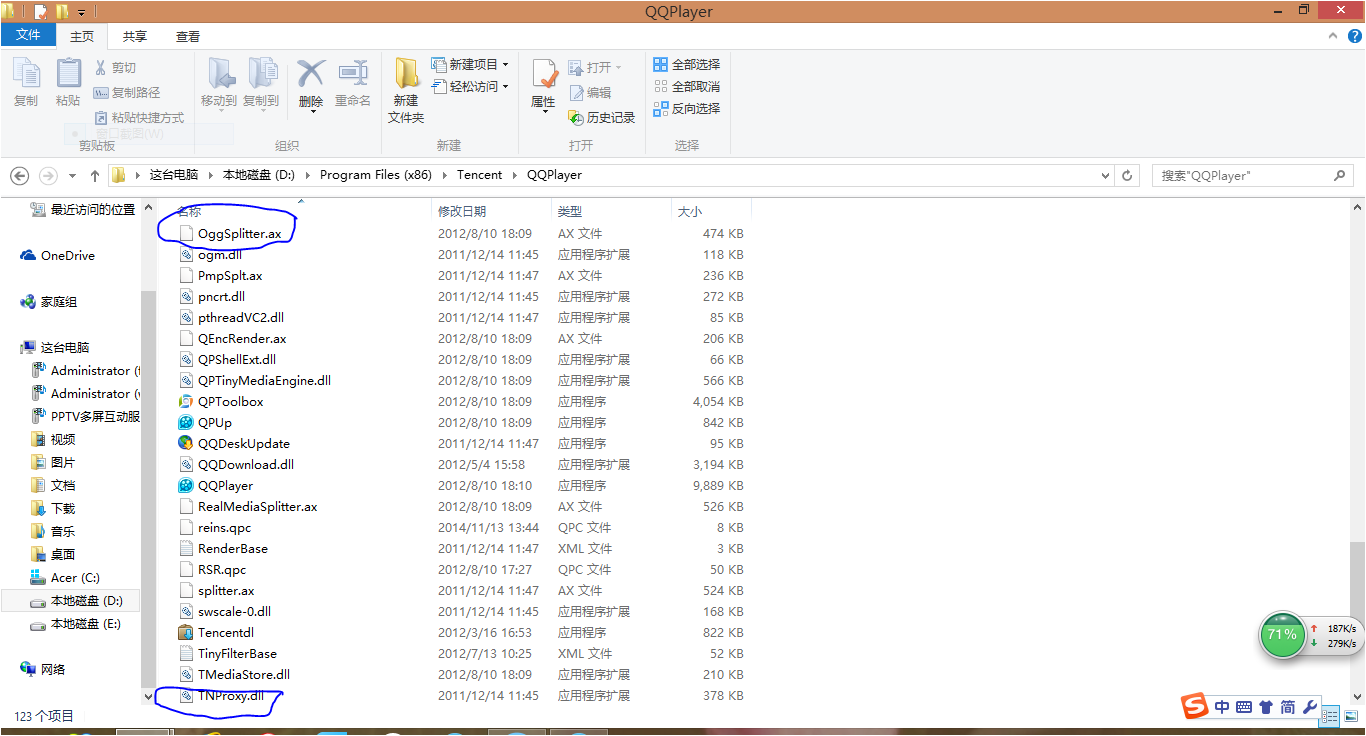This screenshot has width=1366, height=736.
Task: Switch to details view icon in status bar
Action: click(1331, 716)
